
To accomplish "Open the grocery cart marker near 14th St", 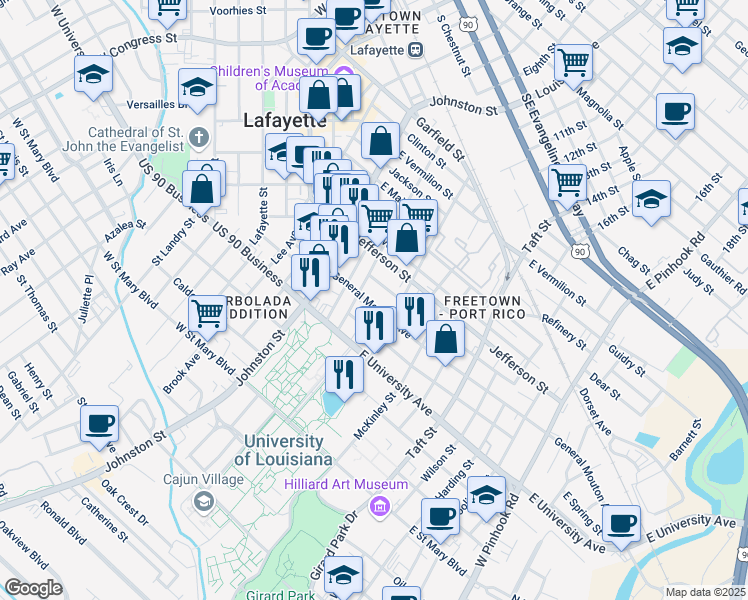I will coord(568,184).
